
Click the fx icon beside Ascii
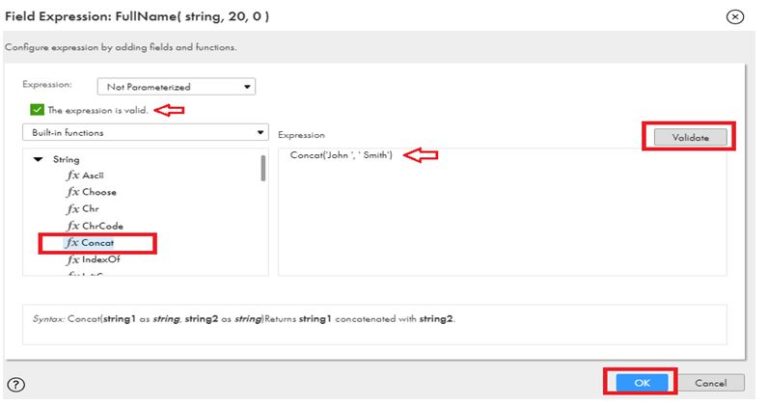[x=73, y=175]
